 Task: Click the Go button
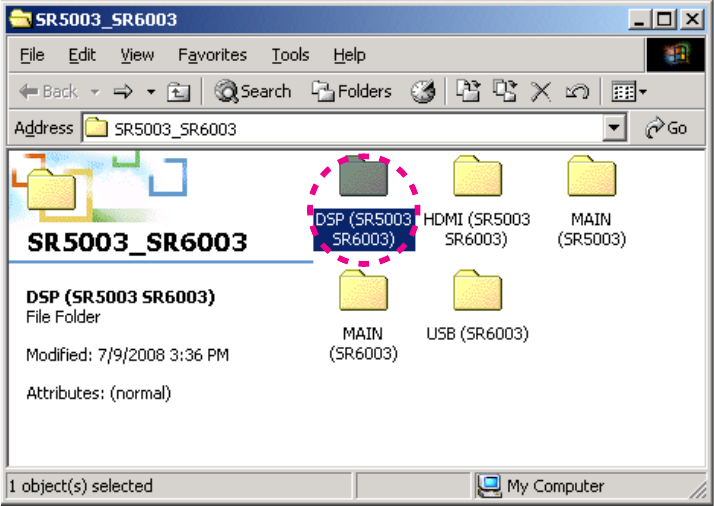(x=666, y=128)
